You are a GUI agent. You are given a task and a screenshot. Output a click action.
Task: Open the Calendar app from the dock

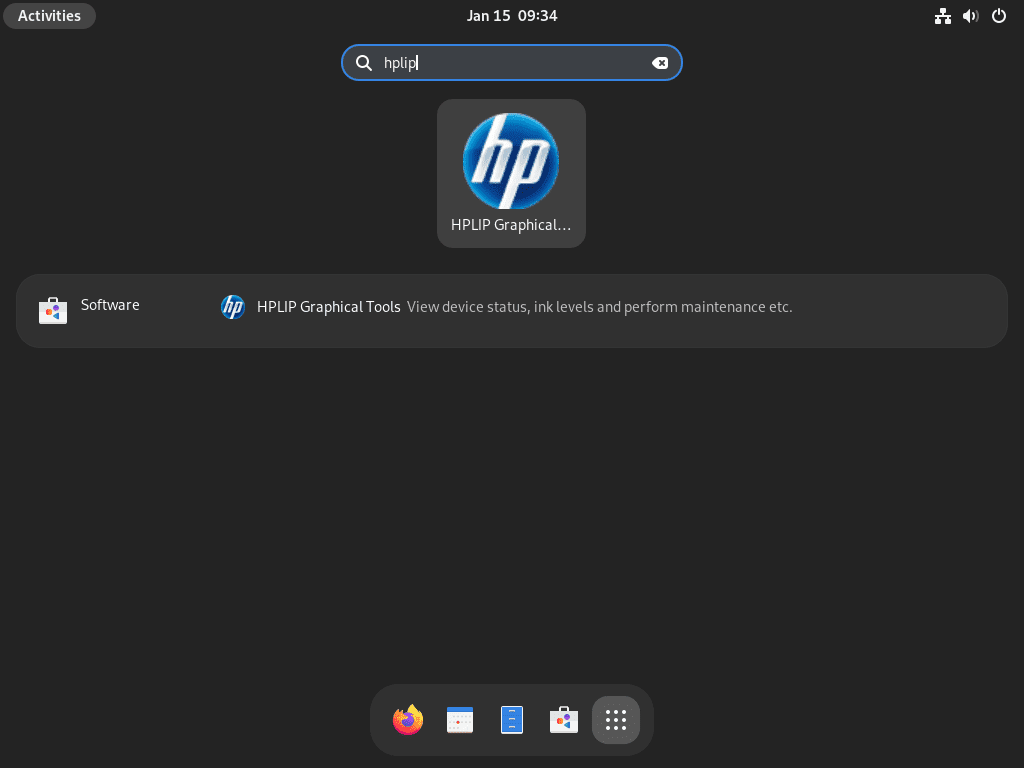[459, 719]
